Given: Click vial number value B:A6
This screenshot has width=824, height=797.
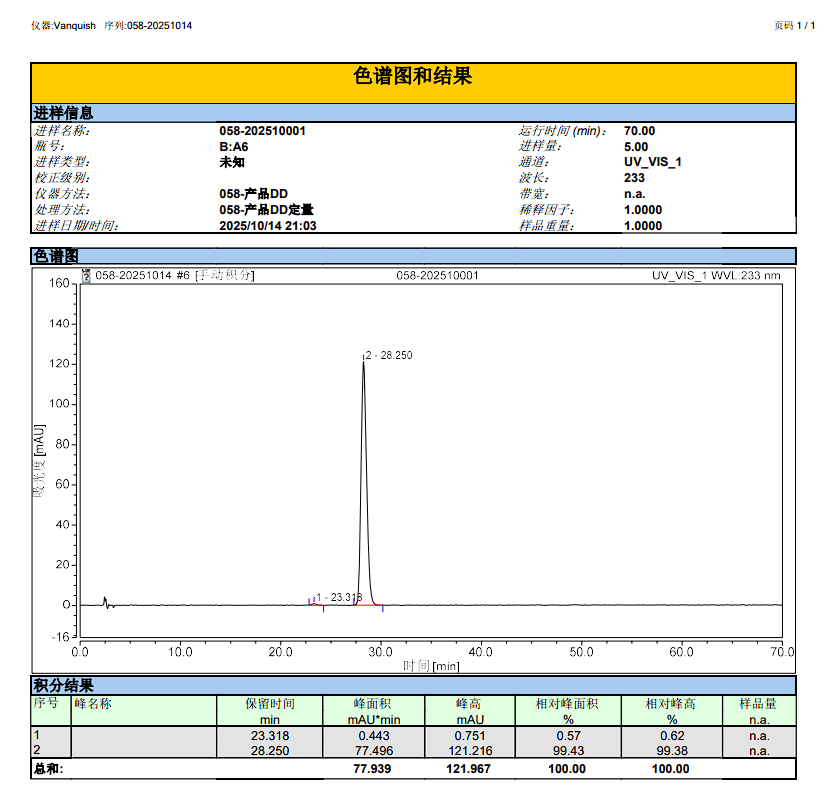Looking at the screenshot, I should pyautogui.click(x=233, y=147).
